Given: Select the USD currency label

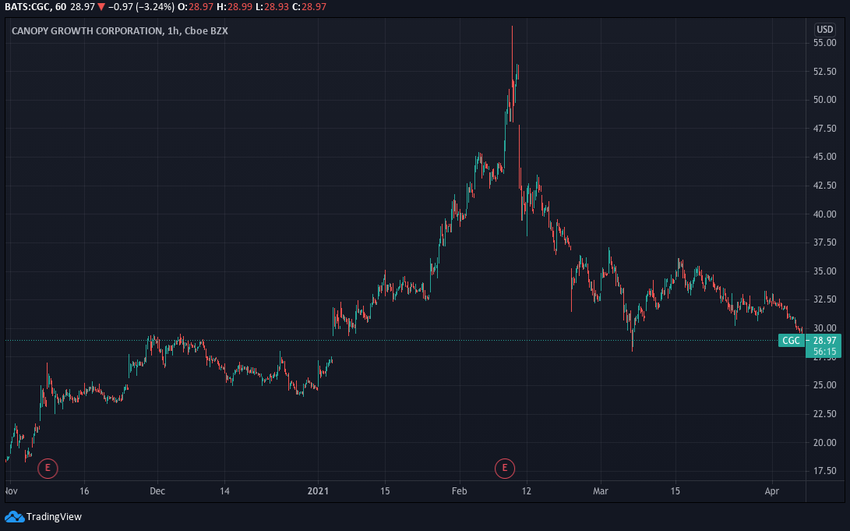Looking at the screenshot, I should [825, 29].
